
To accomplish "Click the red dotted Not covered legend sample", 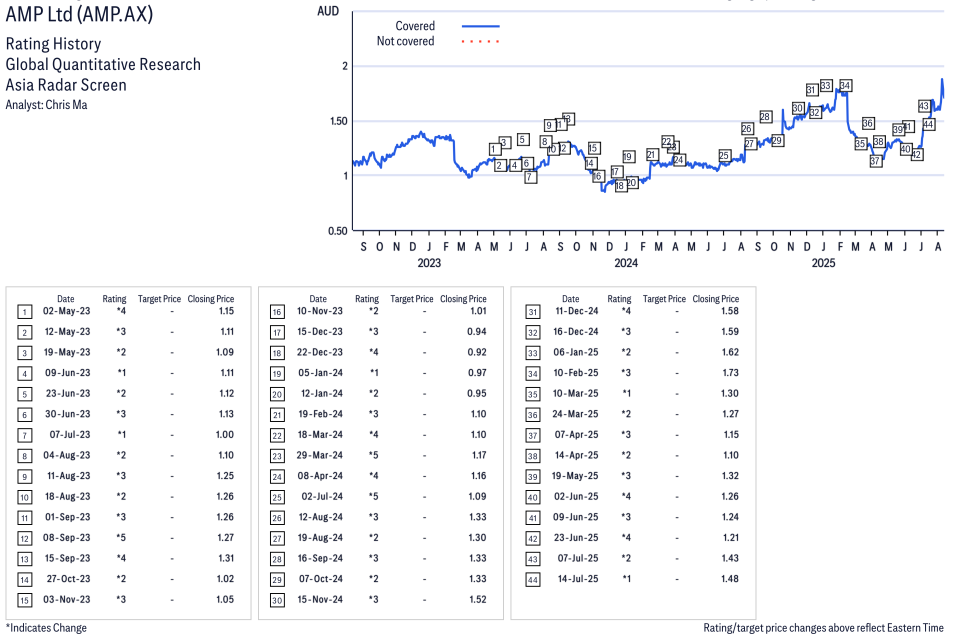I will 481,41.
